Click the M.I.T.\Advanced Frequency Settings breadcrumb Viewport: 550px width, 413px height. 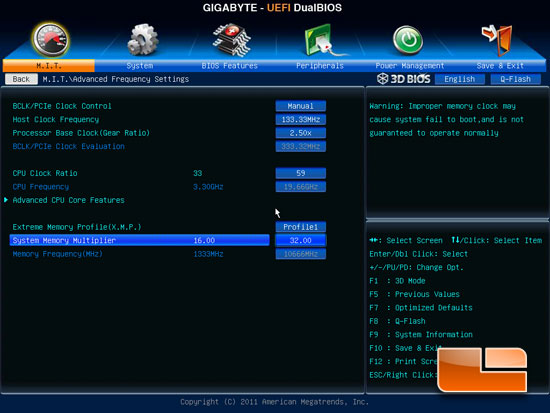(x=115, y=79)
